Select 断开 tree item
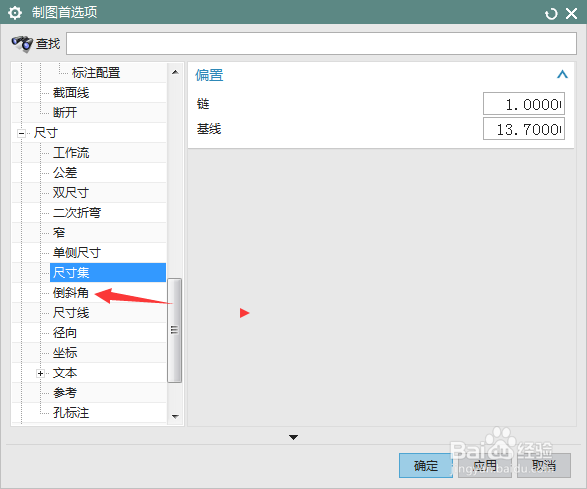 (65, 112)
